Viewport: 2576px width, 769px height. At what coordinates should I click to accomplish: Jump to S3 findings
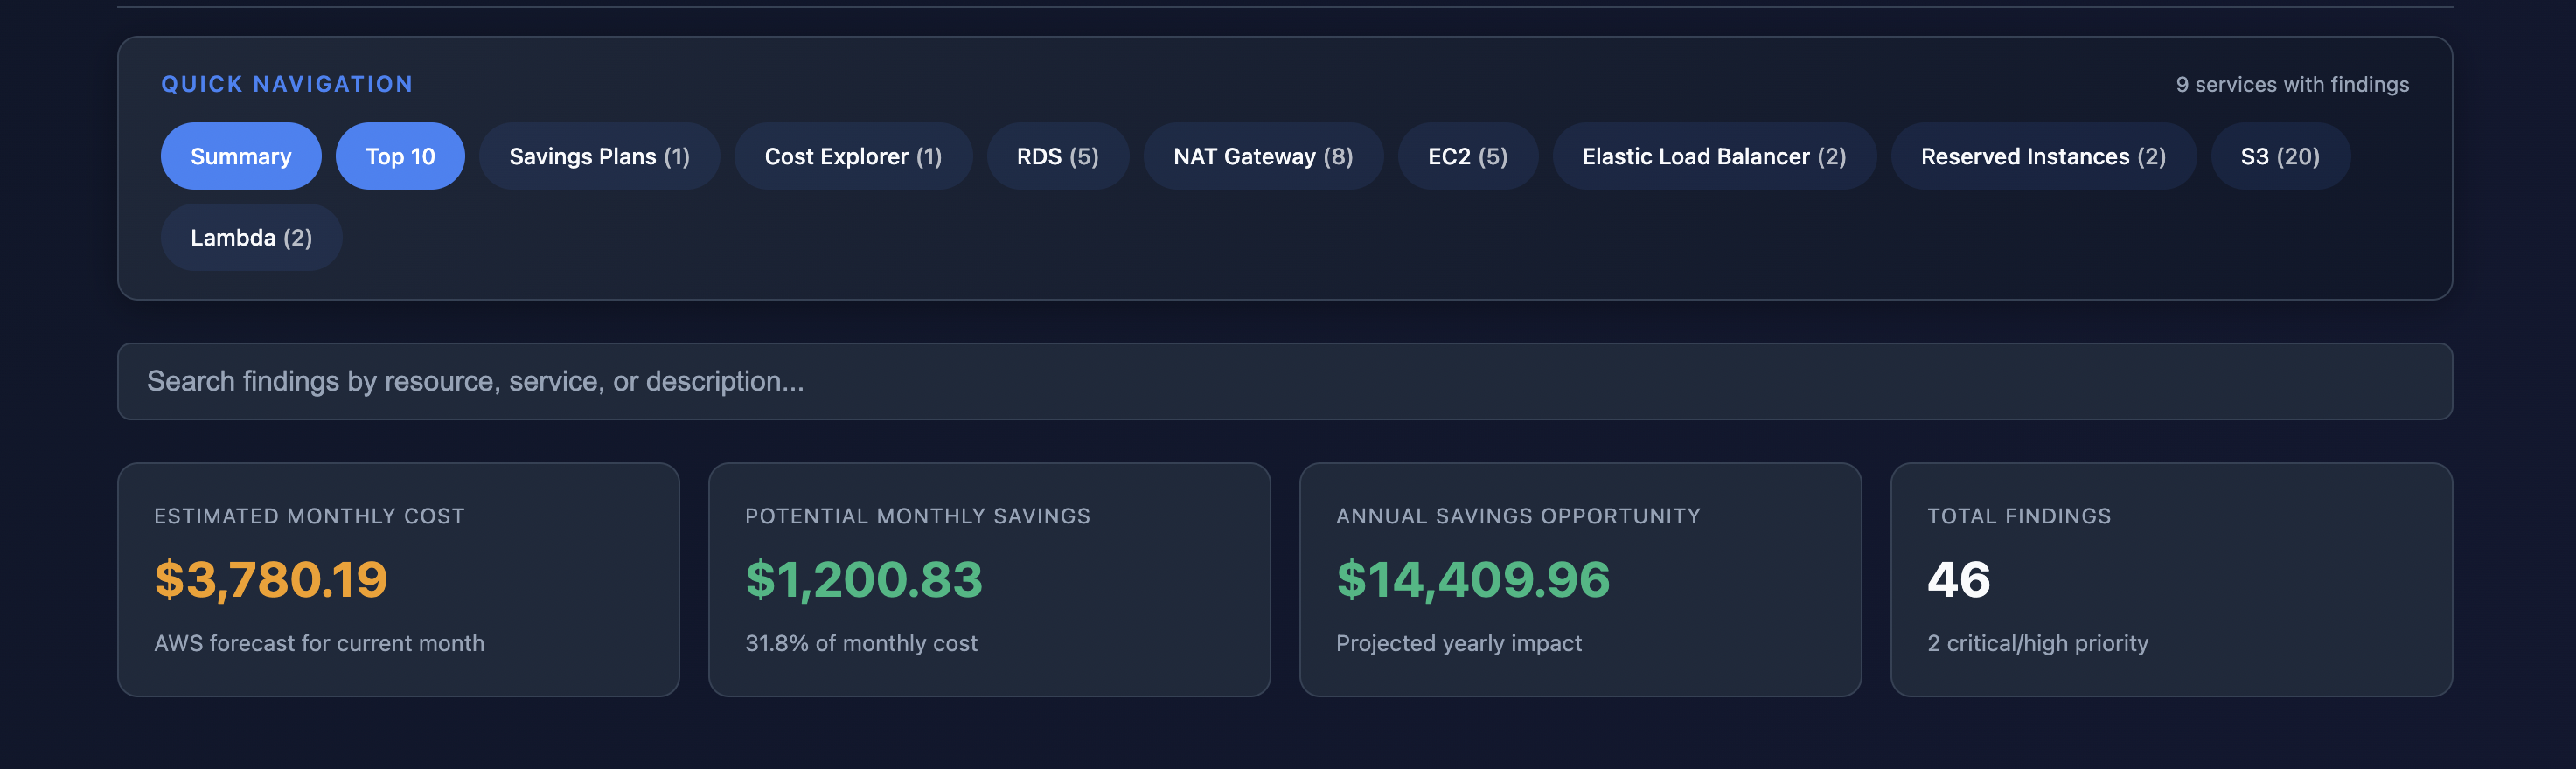click(x=2278, y=156)
